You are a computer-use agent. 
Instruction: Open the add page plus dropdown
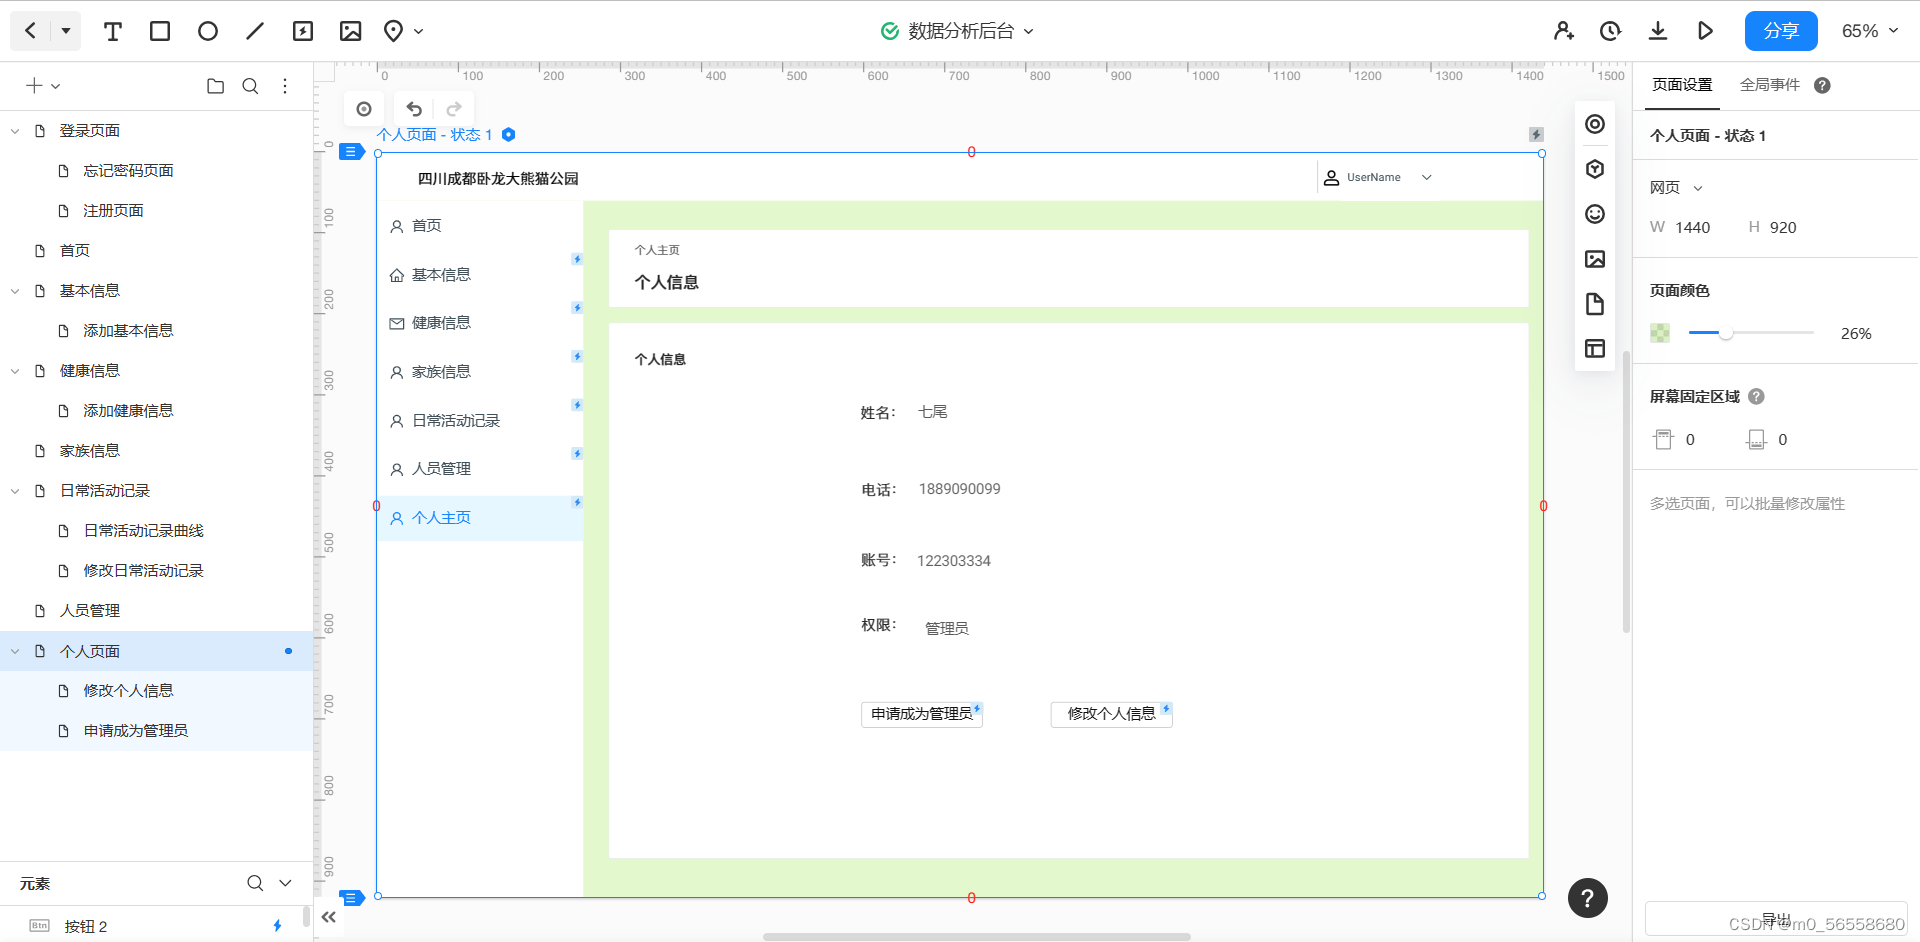tap(43, 86)
